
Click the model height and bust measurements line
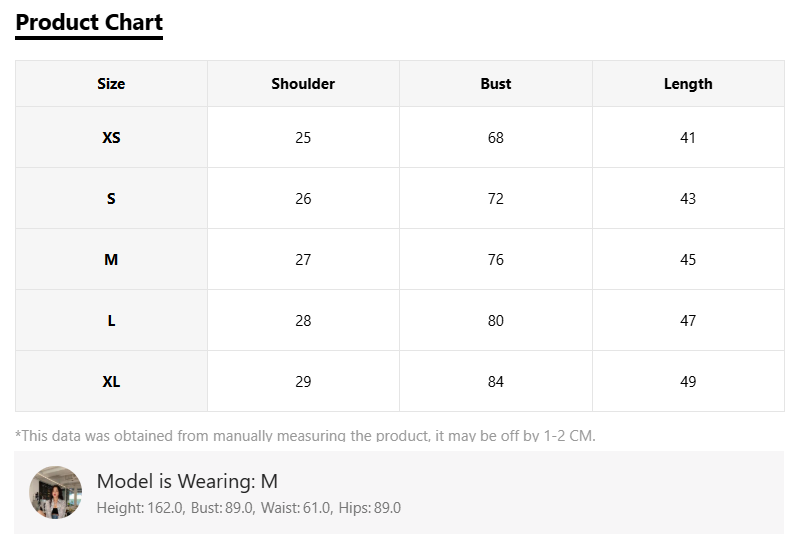coord(249,508)
